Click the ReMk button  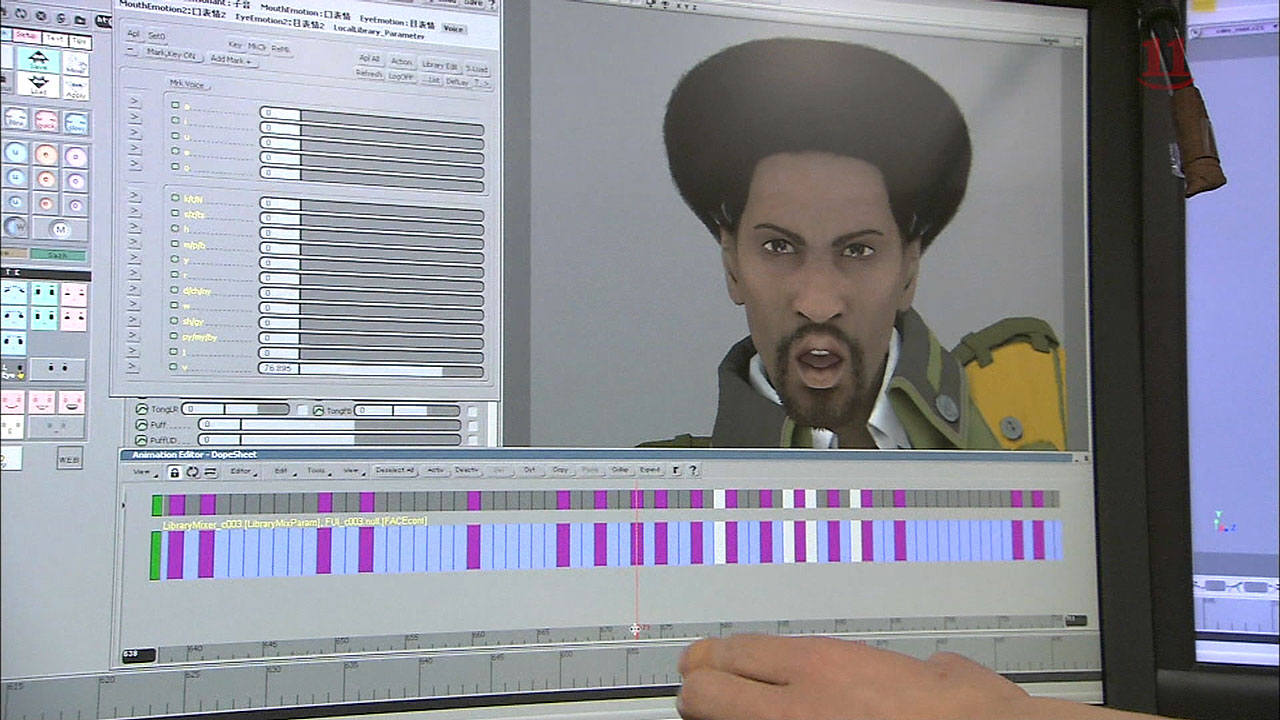(x=281, y=49)
